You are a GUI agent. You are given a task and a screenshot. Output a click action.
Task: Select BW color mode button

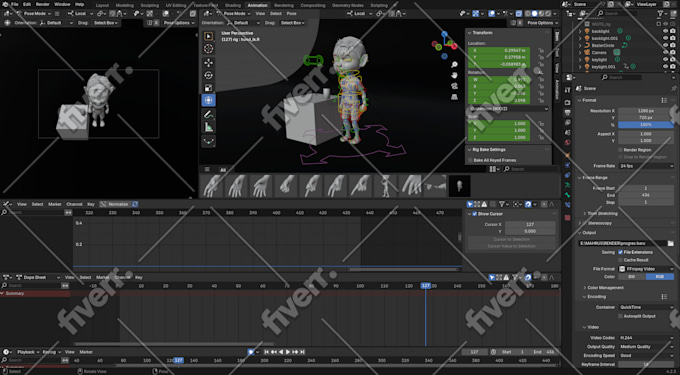[x=632, y=277]
